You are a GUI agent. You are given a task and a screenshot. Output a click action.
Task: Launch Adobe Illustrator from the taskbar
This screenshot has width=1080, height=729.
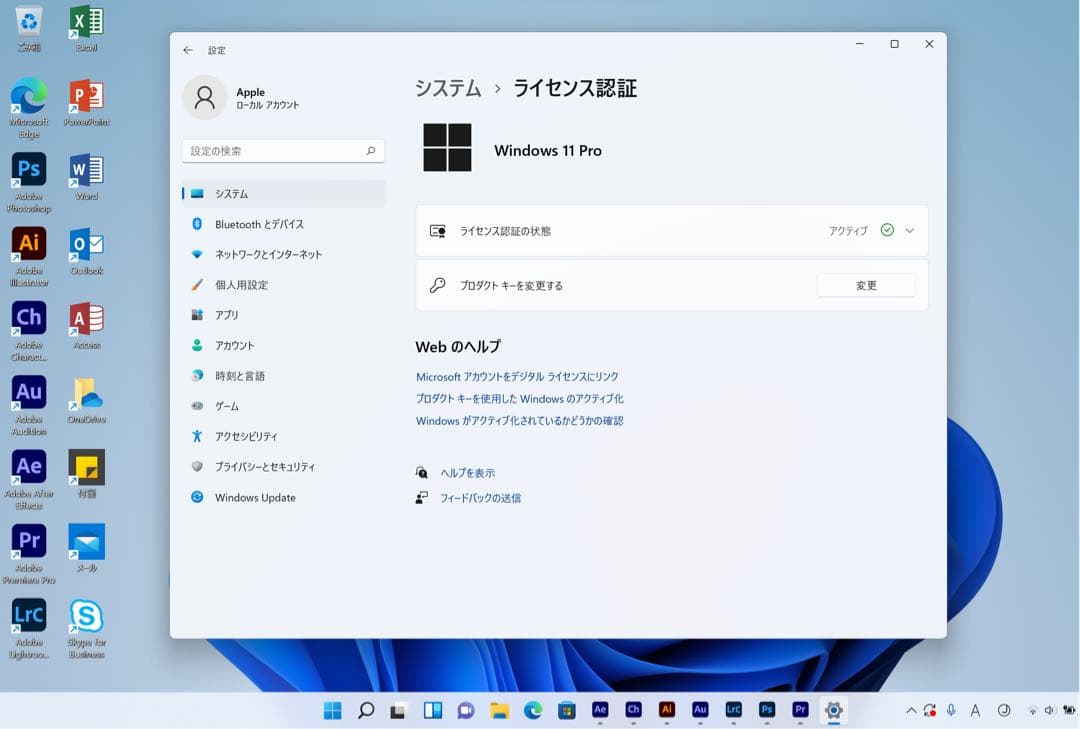(x=666, y=710)
